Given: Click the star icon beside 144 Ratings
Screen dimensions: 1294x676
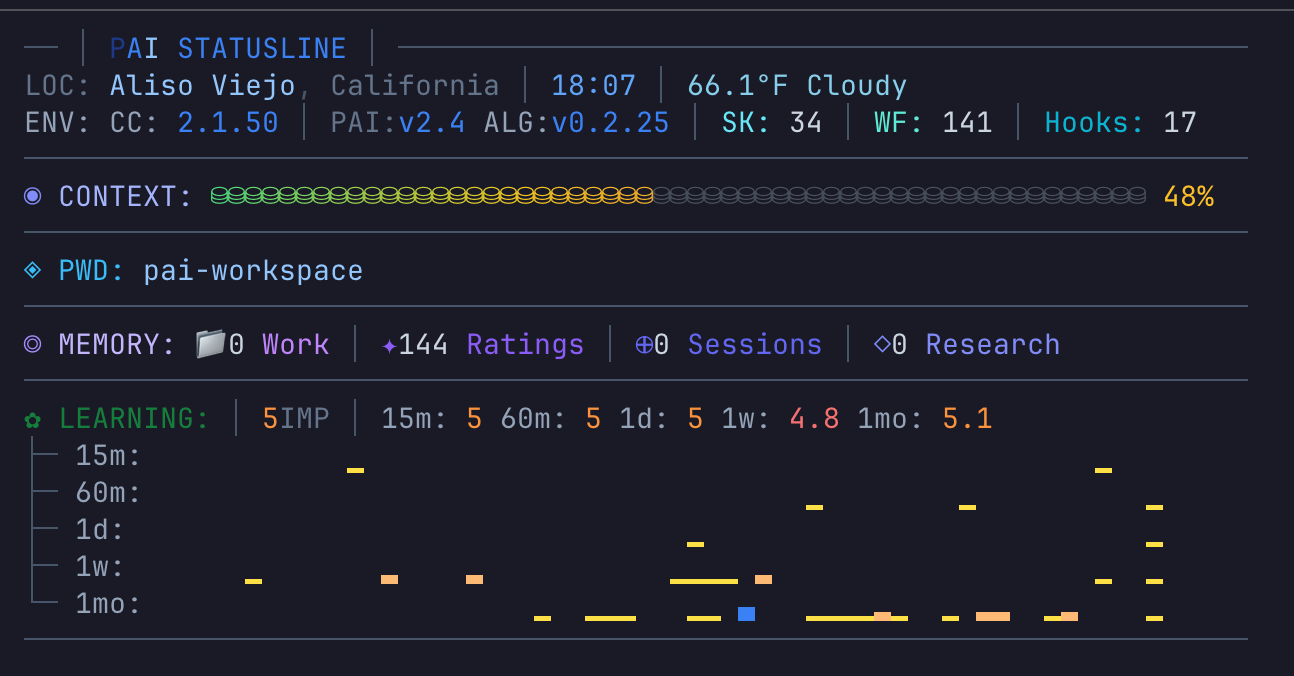Looking at the screenshot, I should coord(389,345).
